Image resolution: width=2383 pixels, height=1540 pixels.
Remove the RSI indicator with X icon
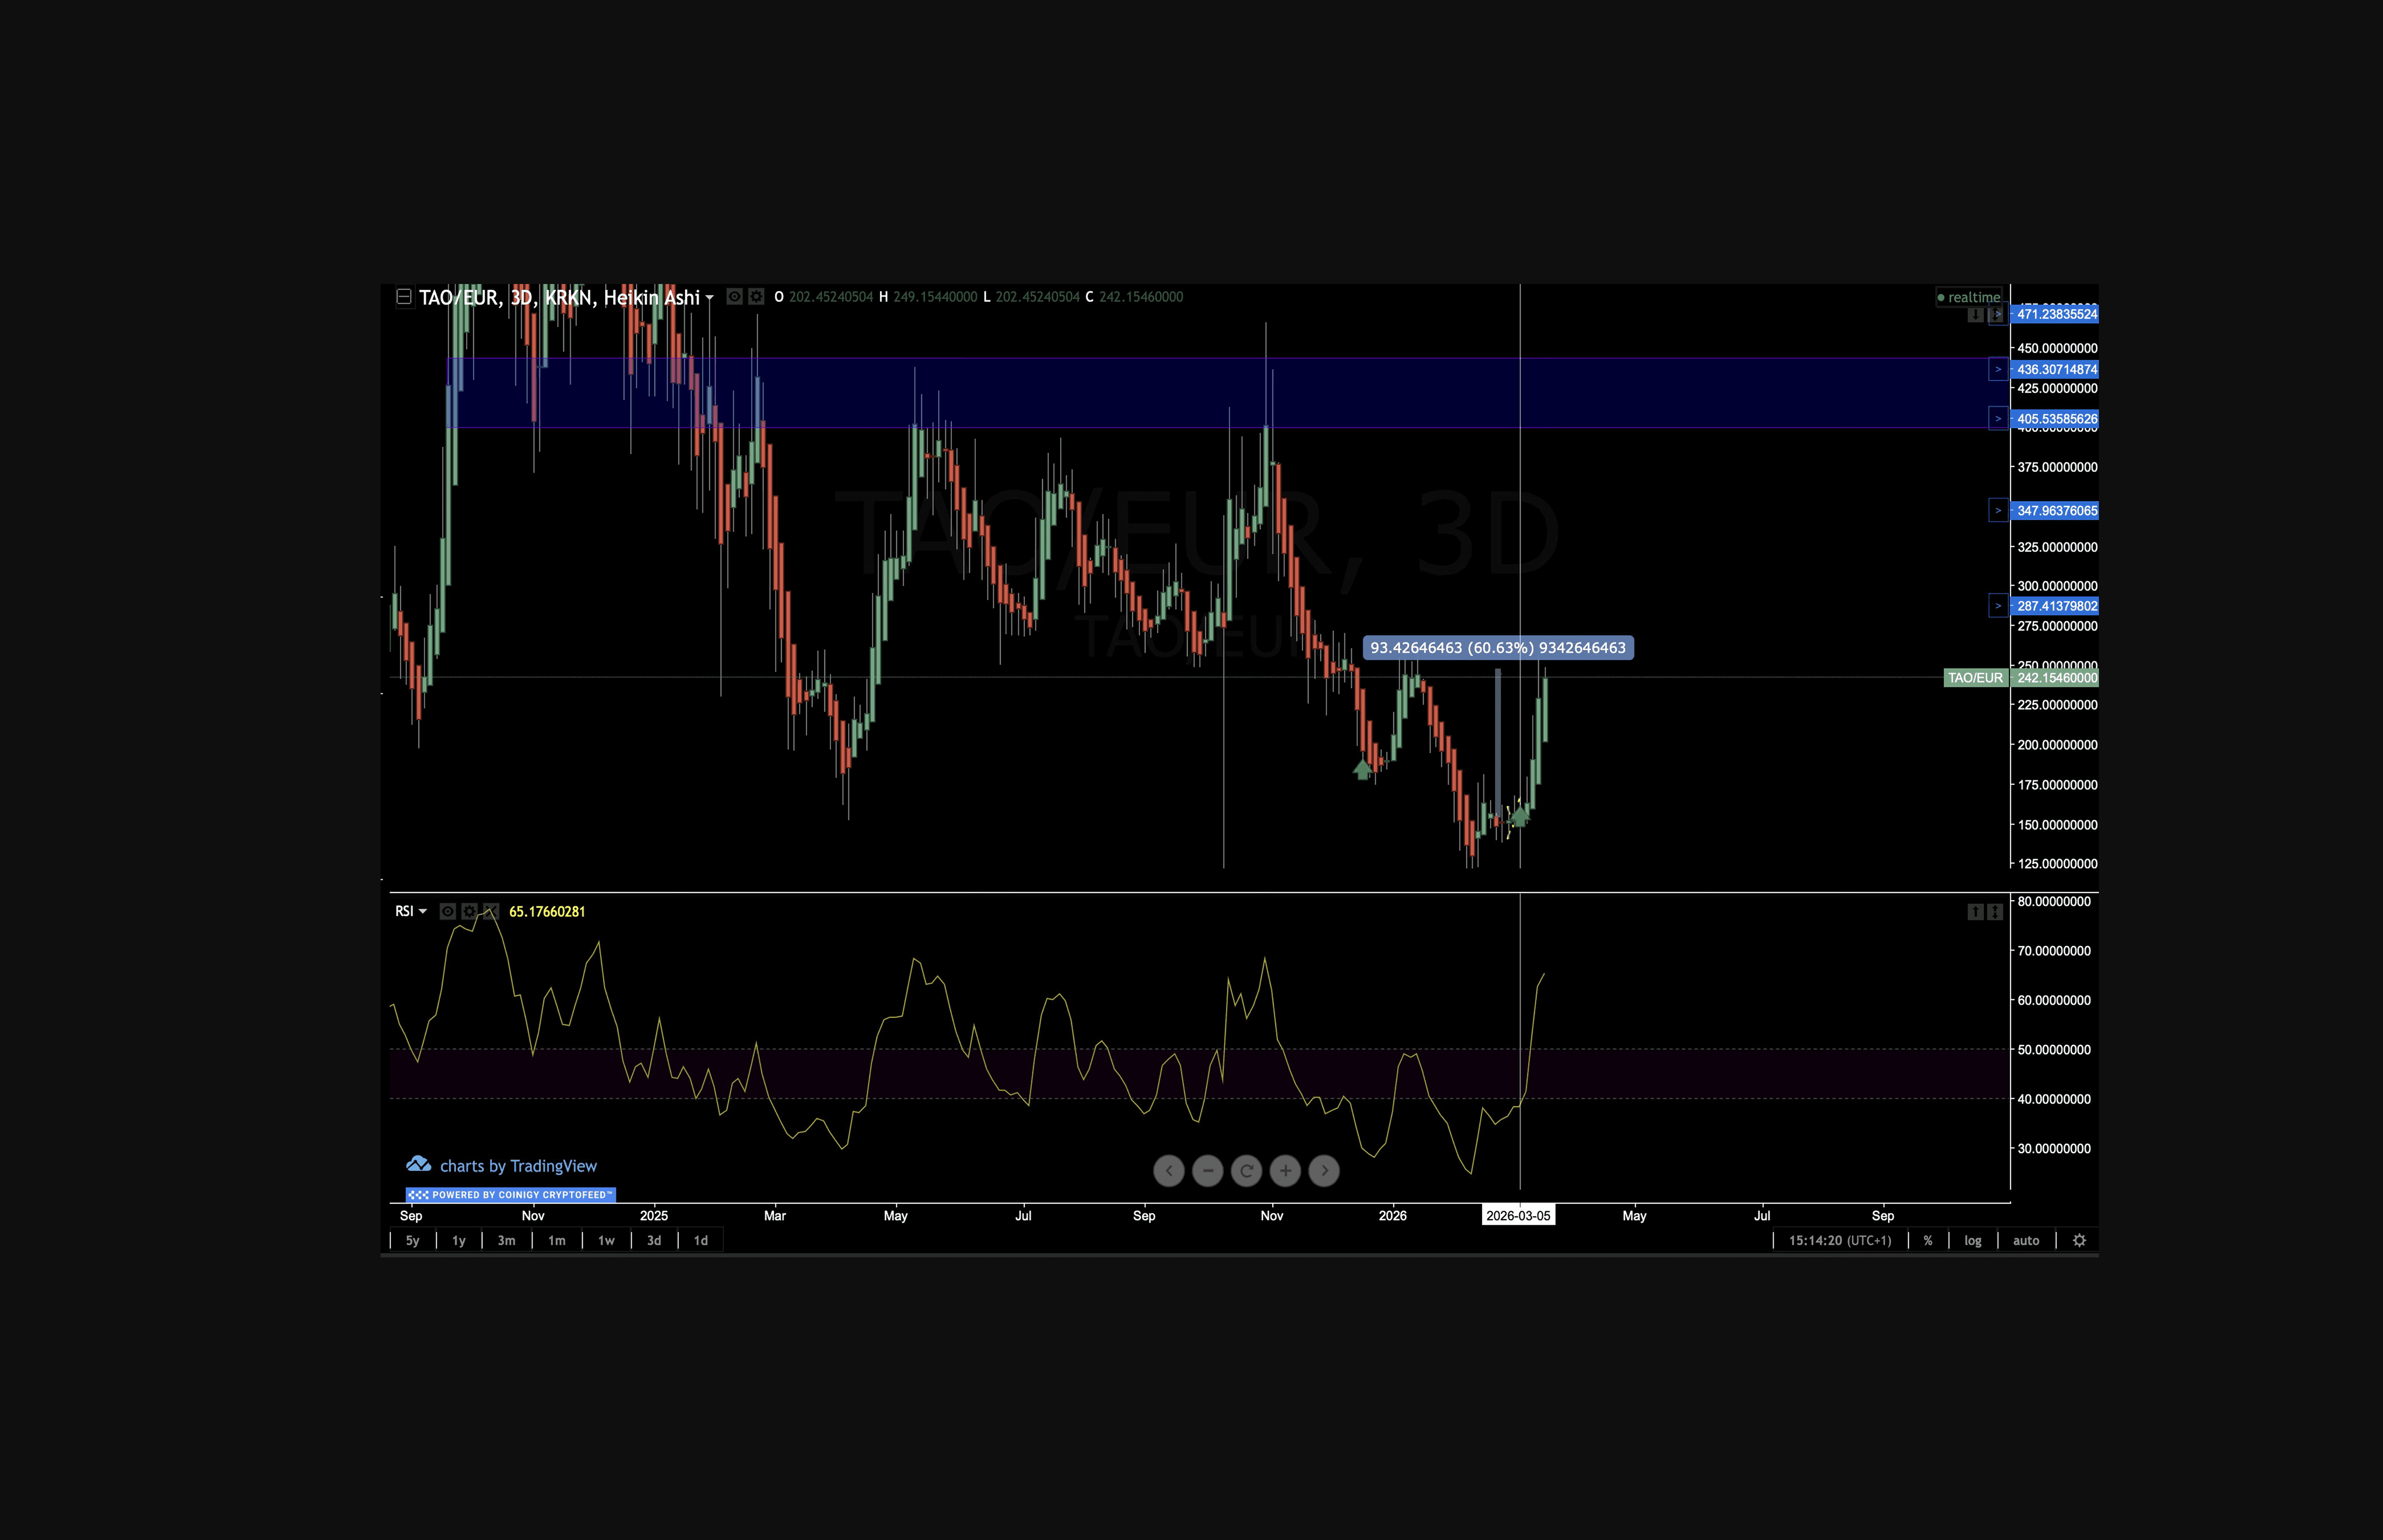491,911
